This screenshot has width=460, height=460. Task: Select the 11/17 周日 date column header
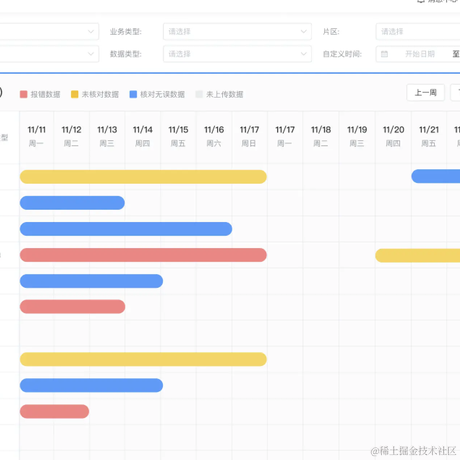249,136
